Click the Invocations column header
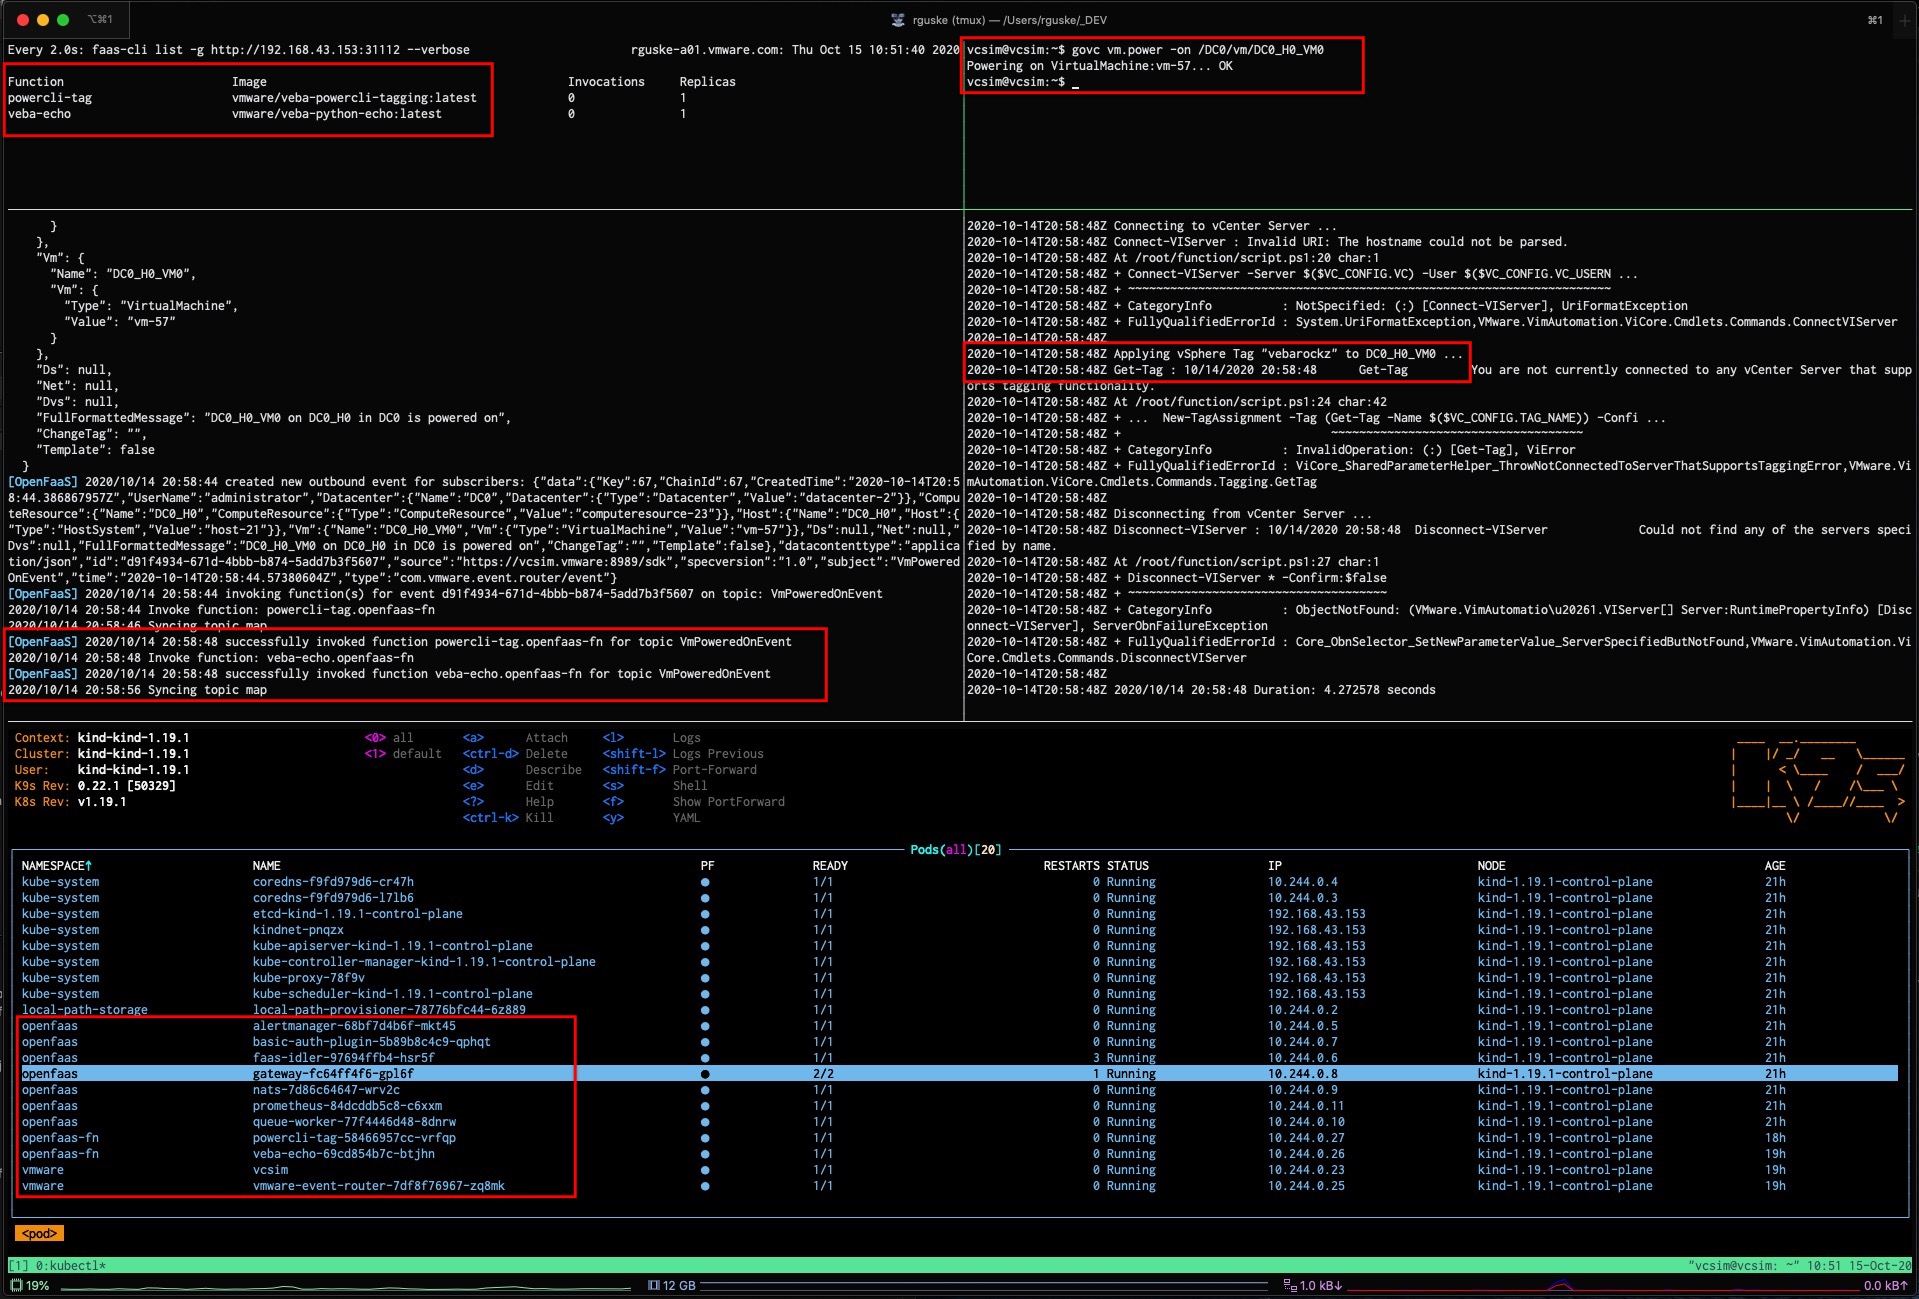 tap(606, 82)
